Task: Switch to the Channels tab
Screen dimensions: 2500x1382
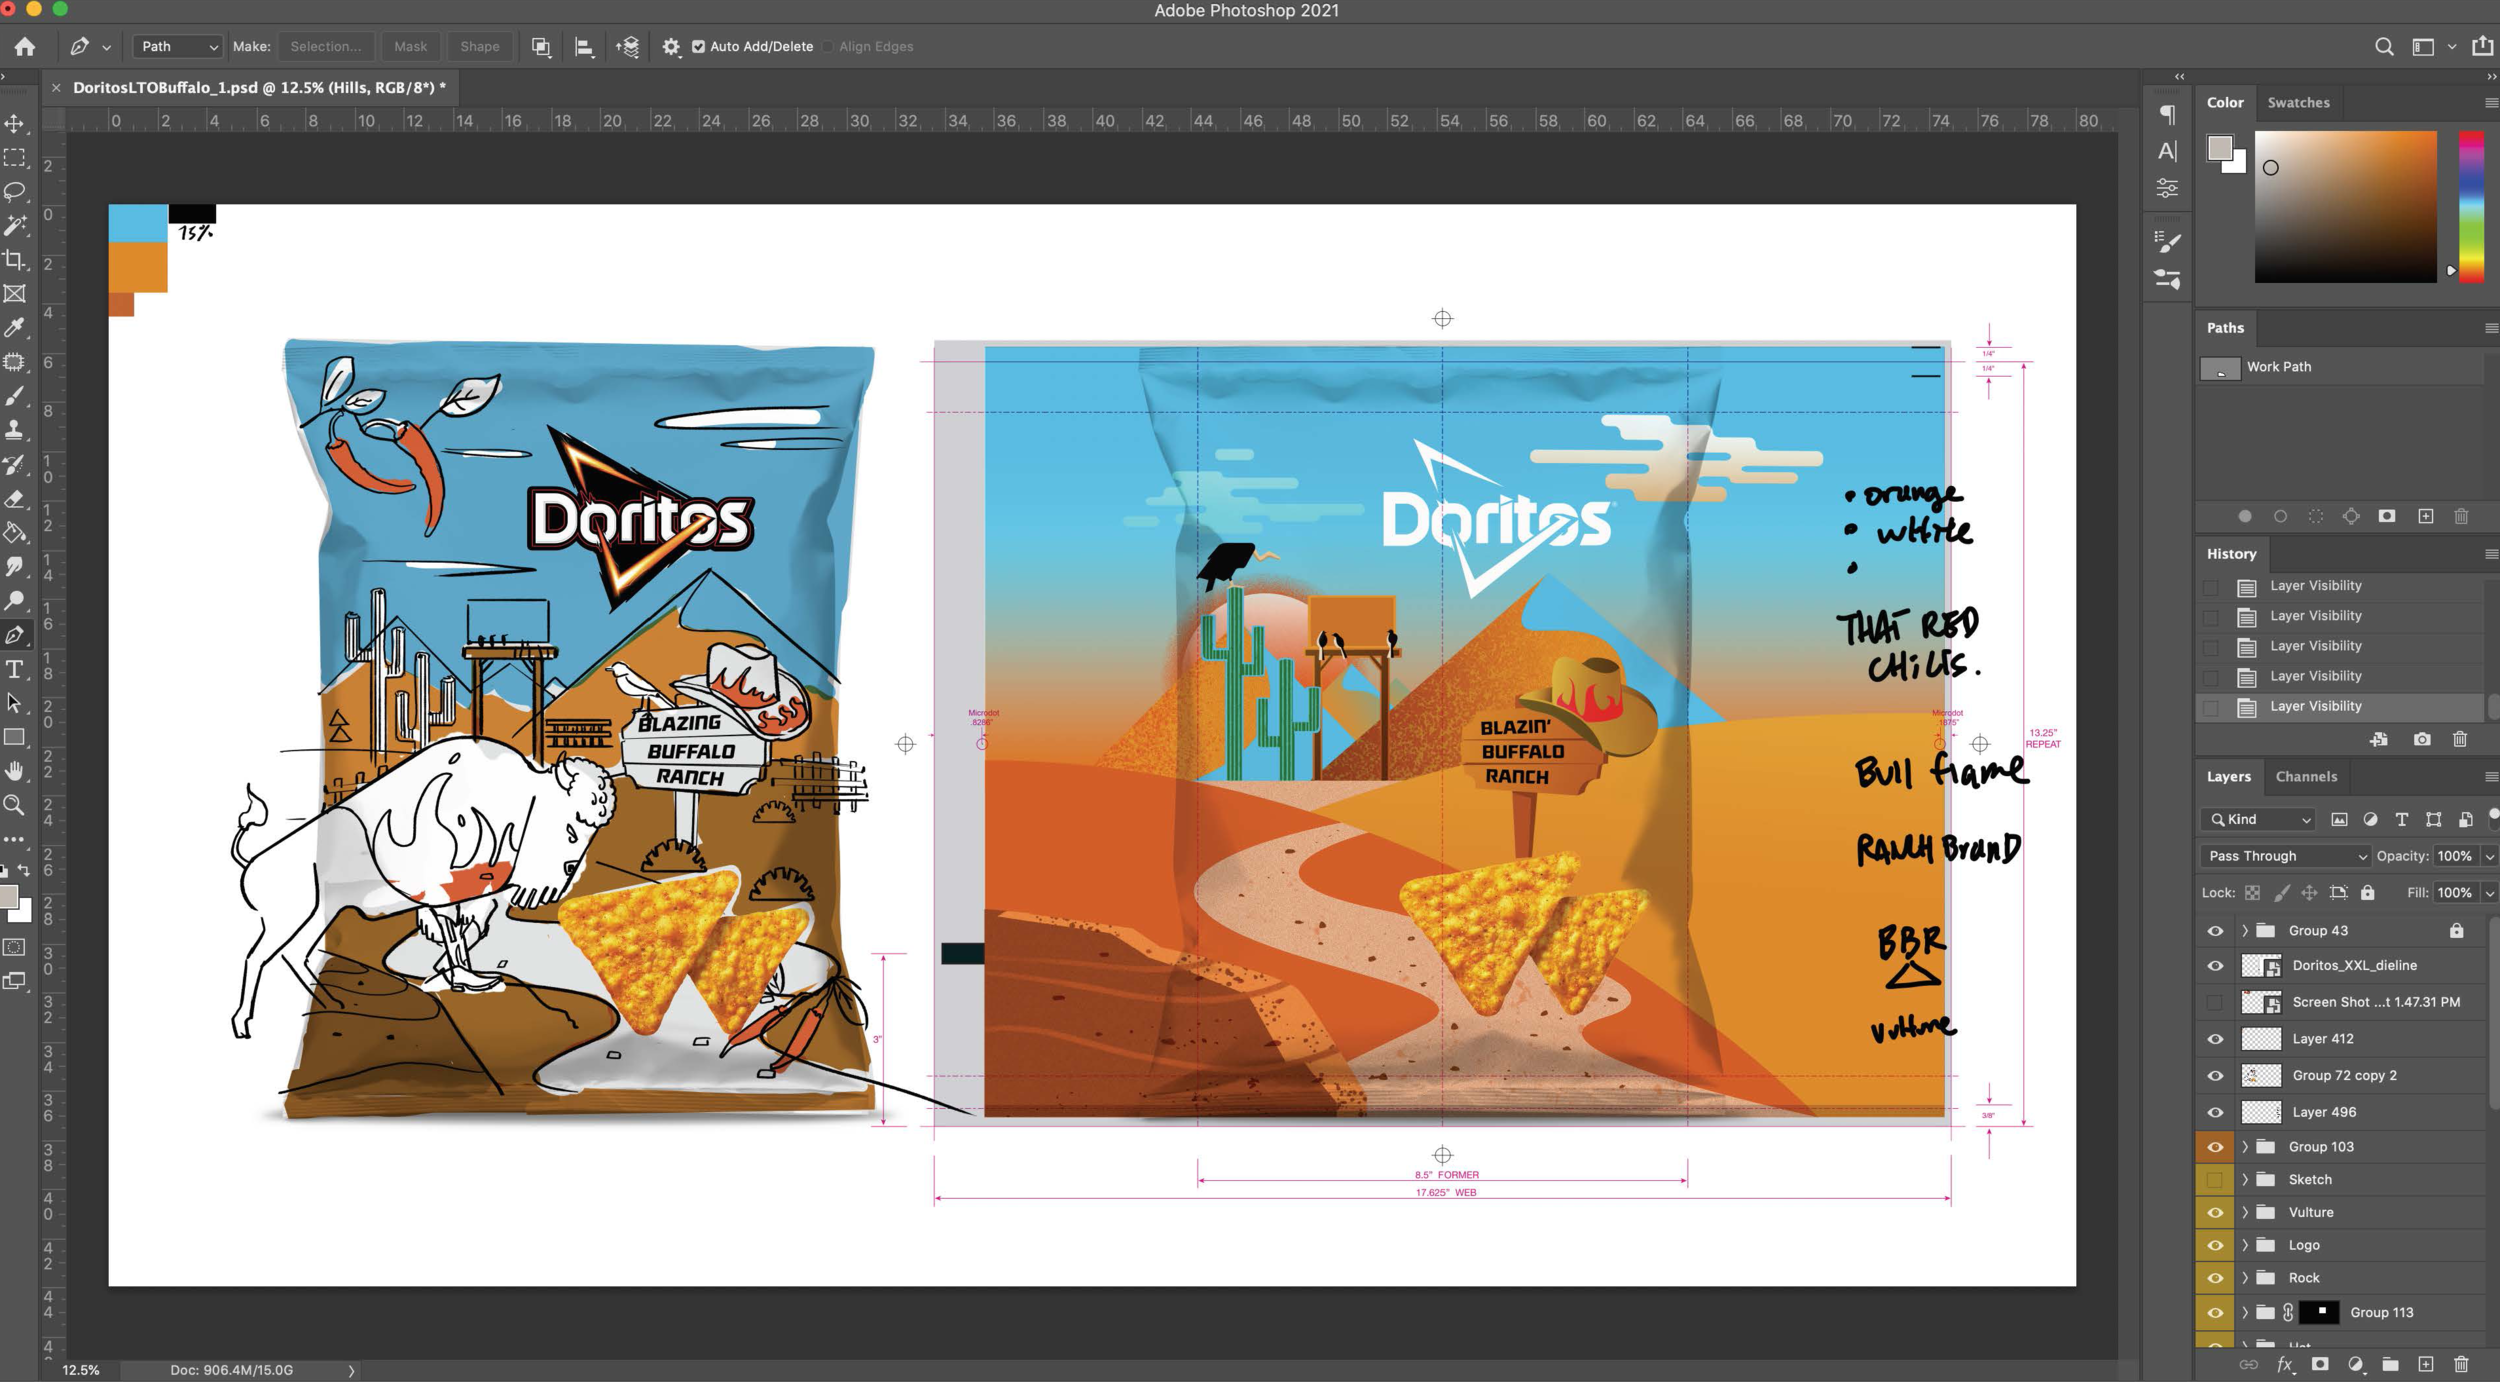Action: tap(2306, 776)
